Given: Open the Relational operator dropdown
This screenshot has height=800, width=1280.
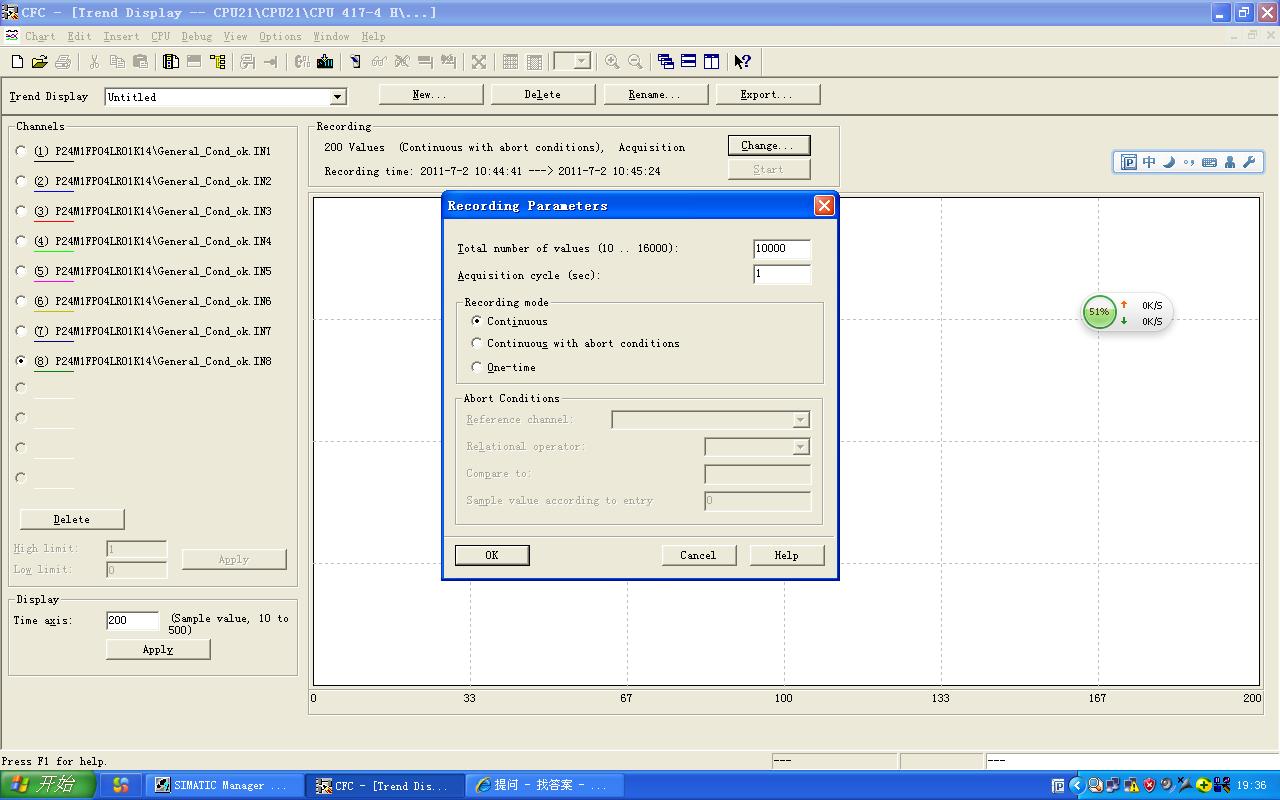Looking at the screenshot, I should coord(800,447).
